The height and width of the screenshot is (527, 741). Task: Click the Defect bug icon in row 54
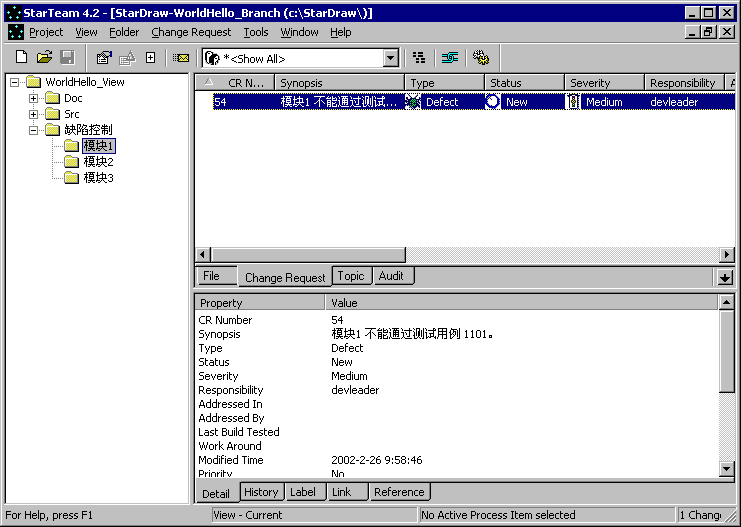413,102
